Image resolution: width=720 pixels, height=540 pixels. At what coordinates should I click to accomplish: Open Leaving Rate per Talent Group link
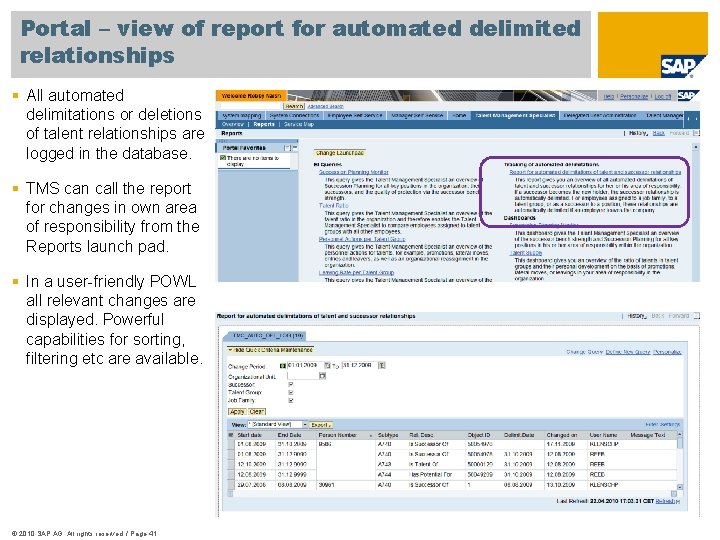coord(356,272)
